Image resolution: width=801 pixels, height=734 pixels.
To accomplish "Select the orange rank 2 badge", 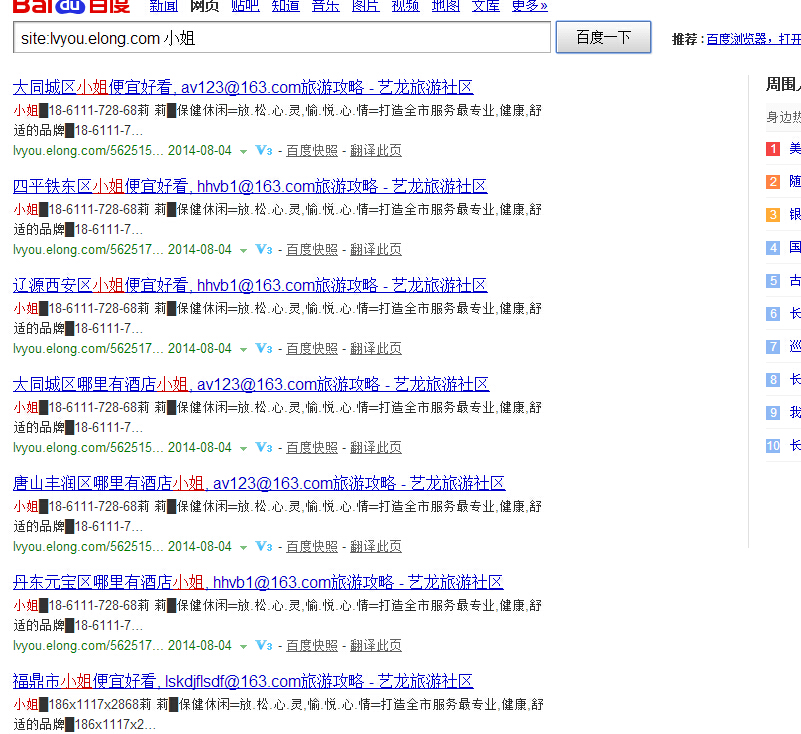I will point(773,182).
